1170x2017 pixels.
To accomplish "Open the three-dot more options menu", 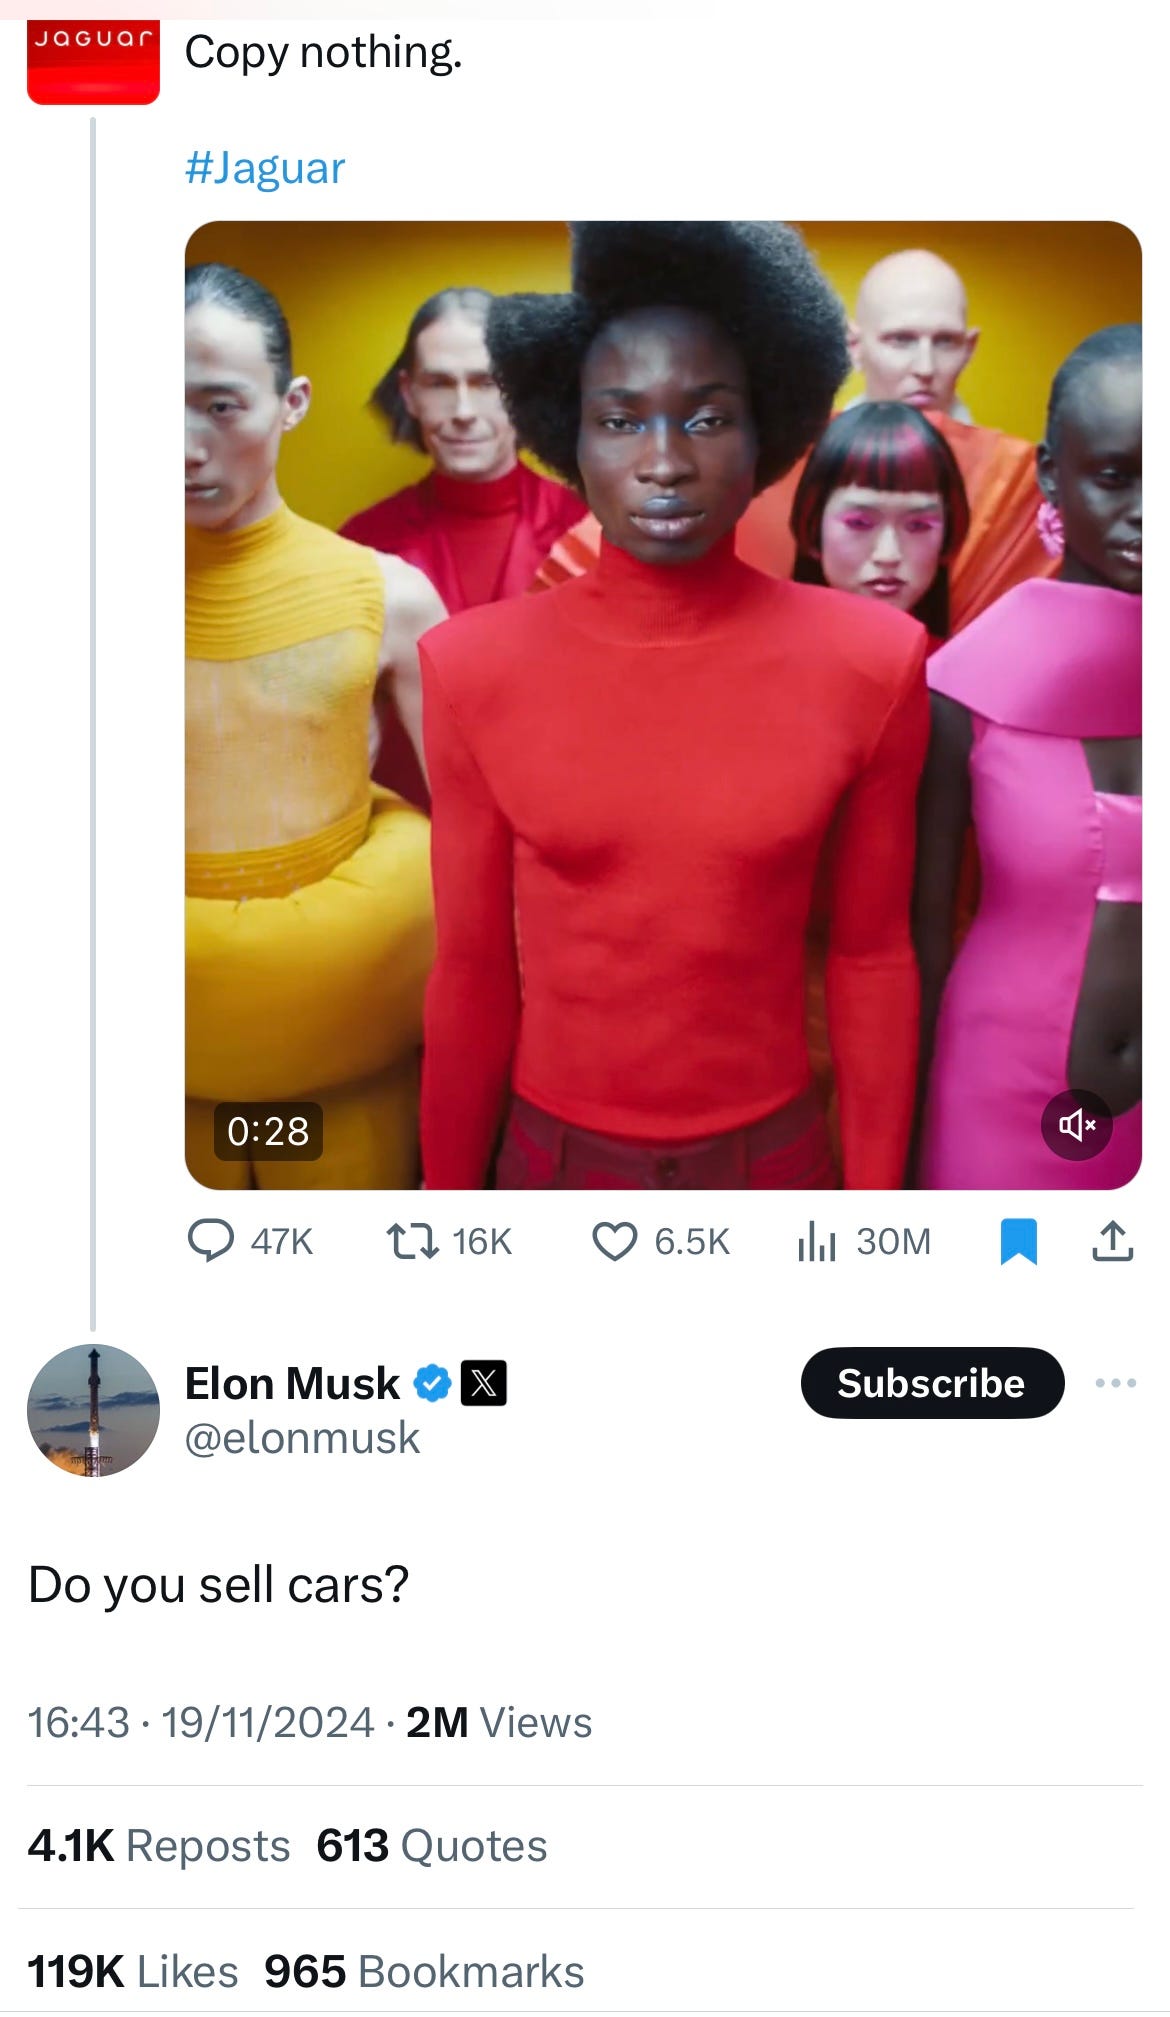I will tap(1115, 1383).
